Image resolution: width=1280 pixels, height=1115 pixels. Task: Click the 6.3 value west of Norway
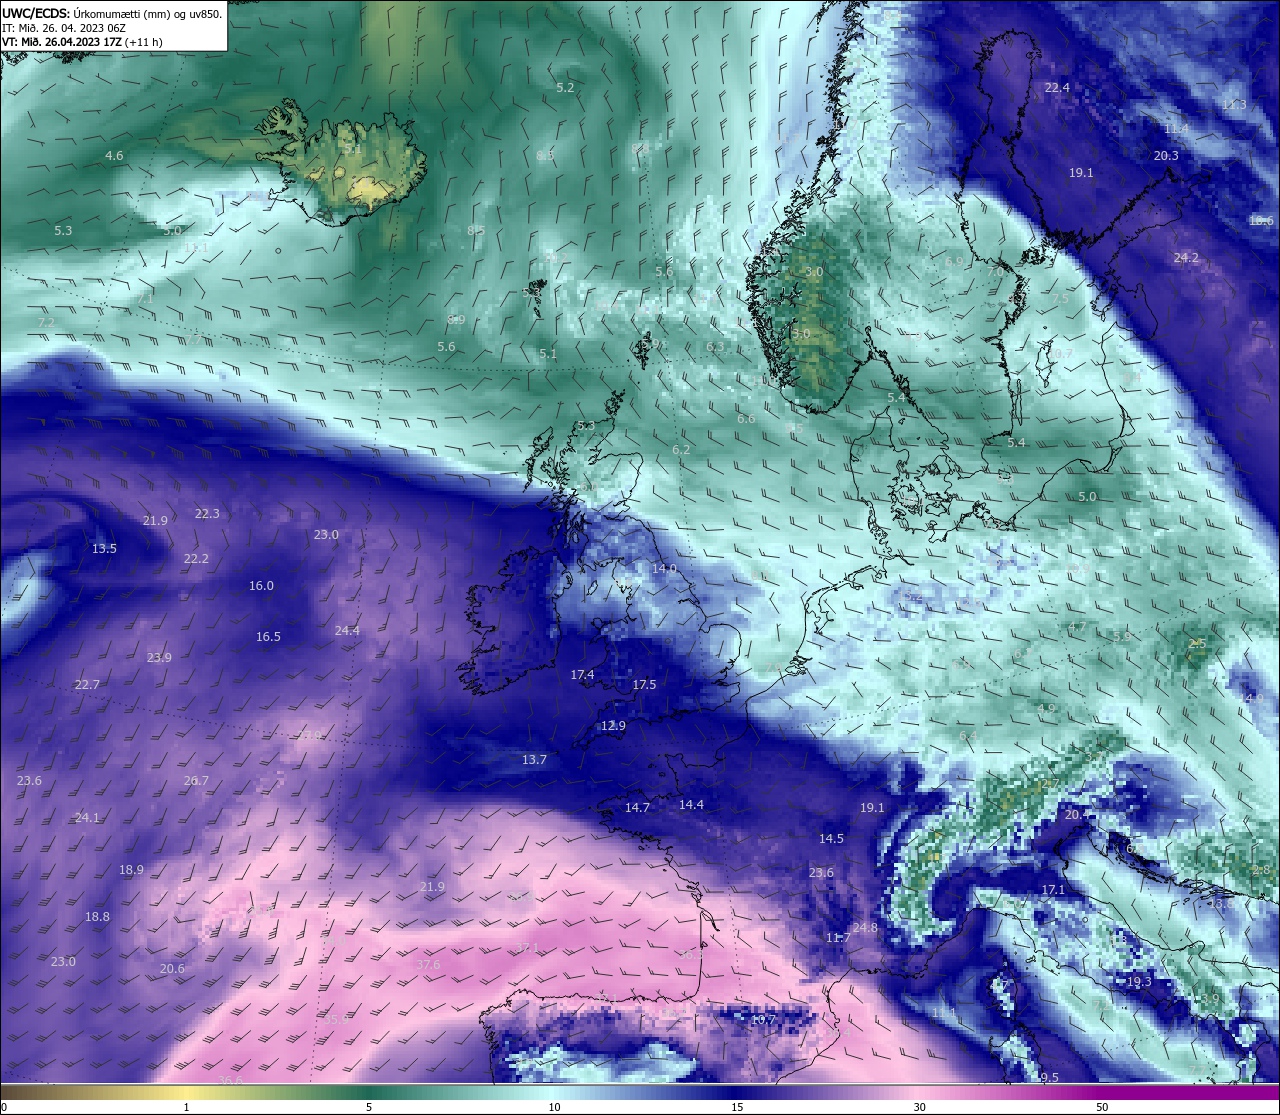[x=715, y=347]
